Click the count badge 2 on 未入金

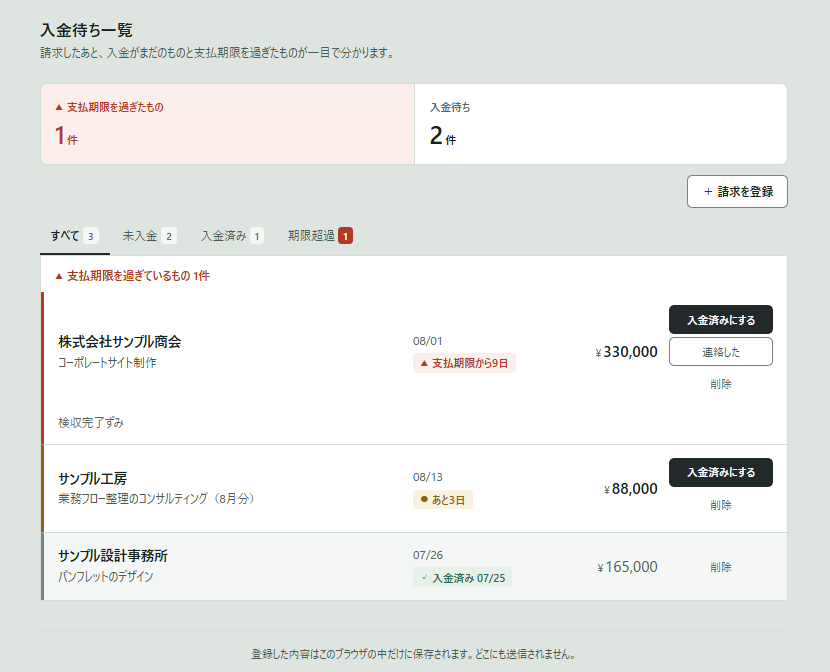click(169, 236)
